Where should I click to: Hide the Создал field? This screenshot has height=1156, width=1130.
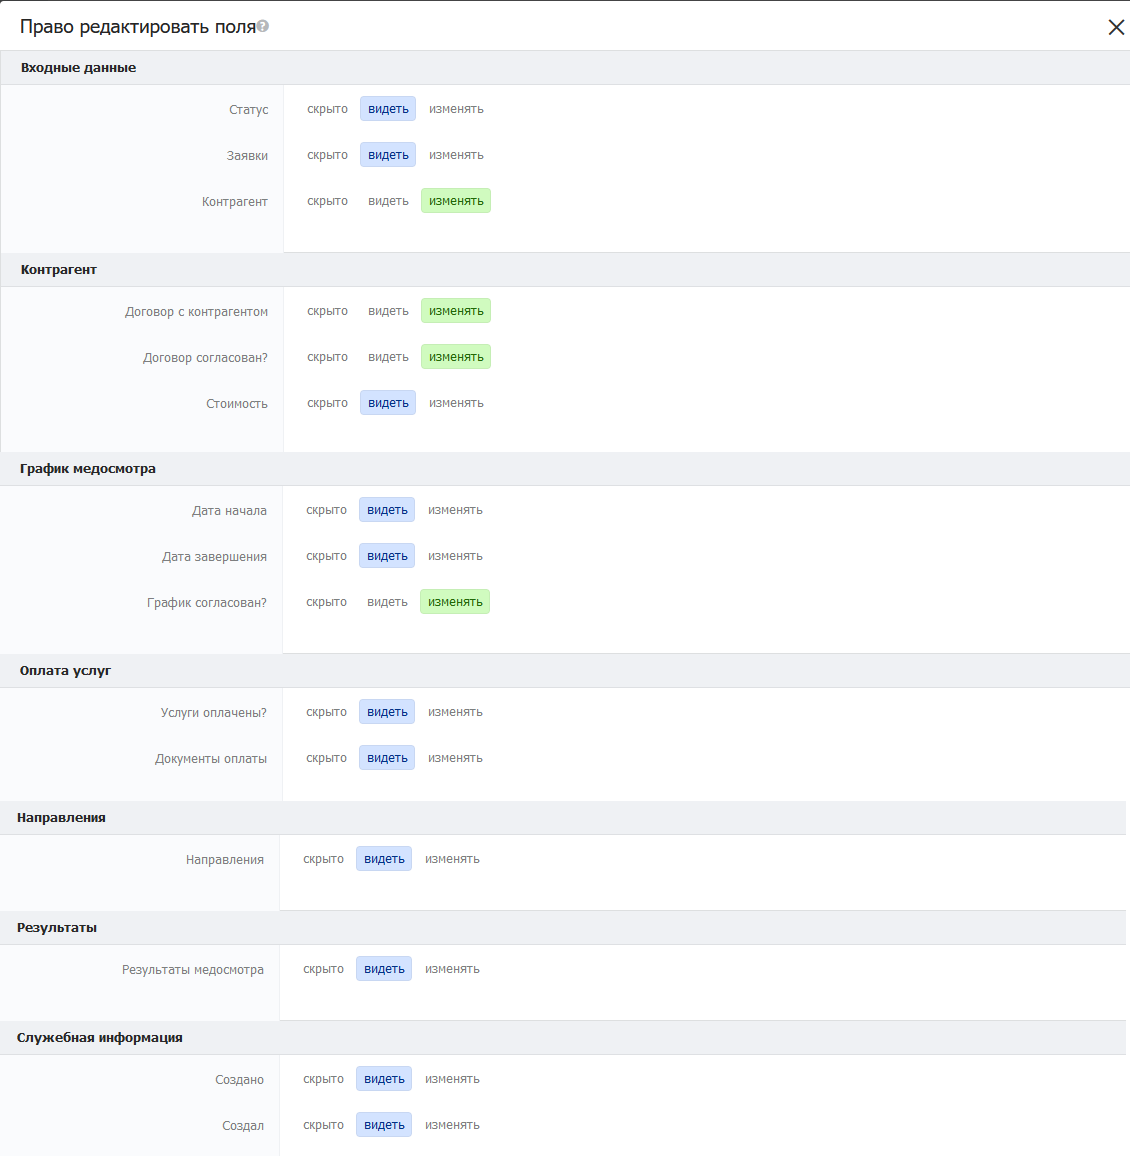click(x=324, y=1125)
